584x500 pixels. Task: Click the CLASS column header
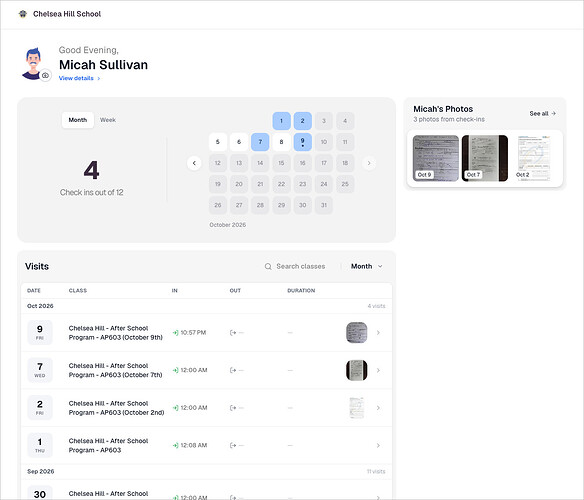(78, 291)
